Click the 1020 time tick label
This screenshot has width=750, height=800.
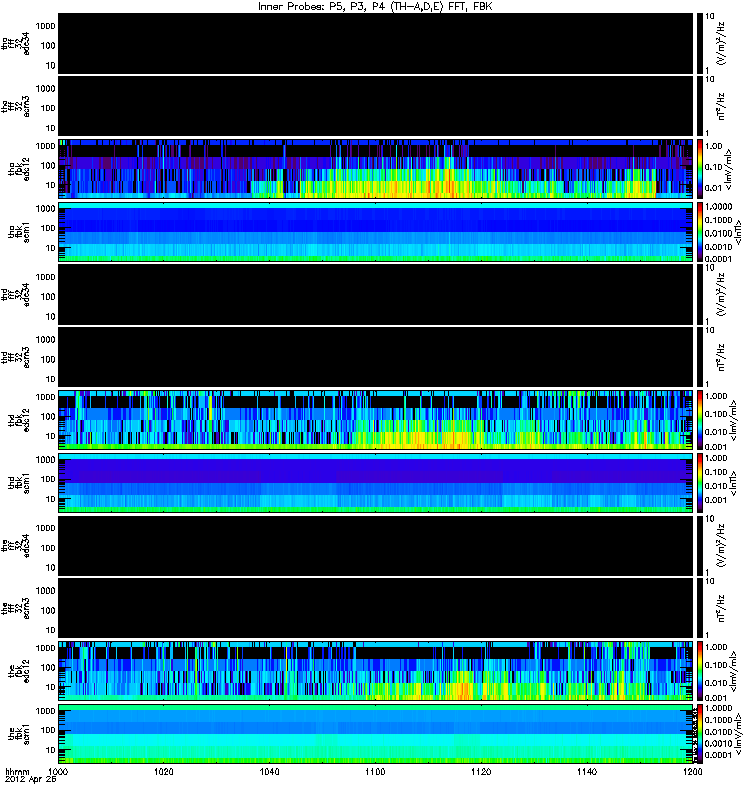[x=164, y=771]
